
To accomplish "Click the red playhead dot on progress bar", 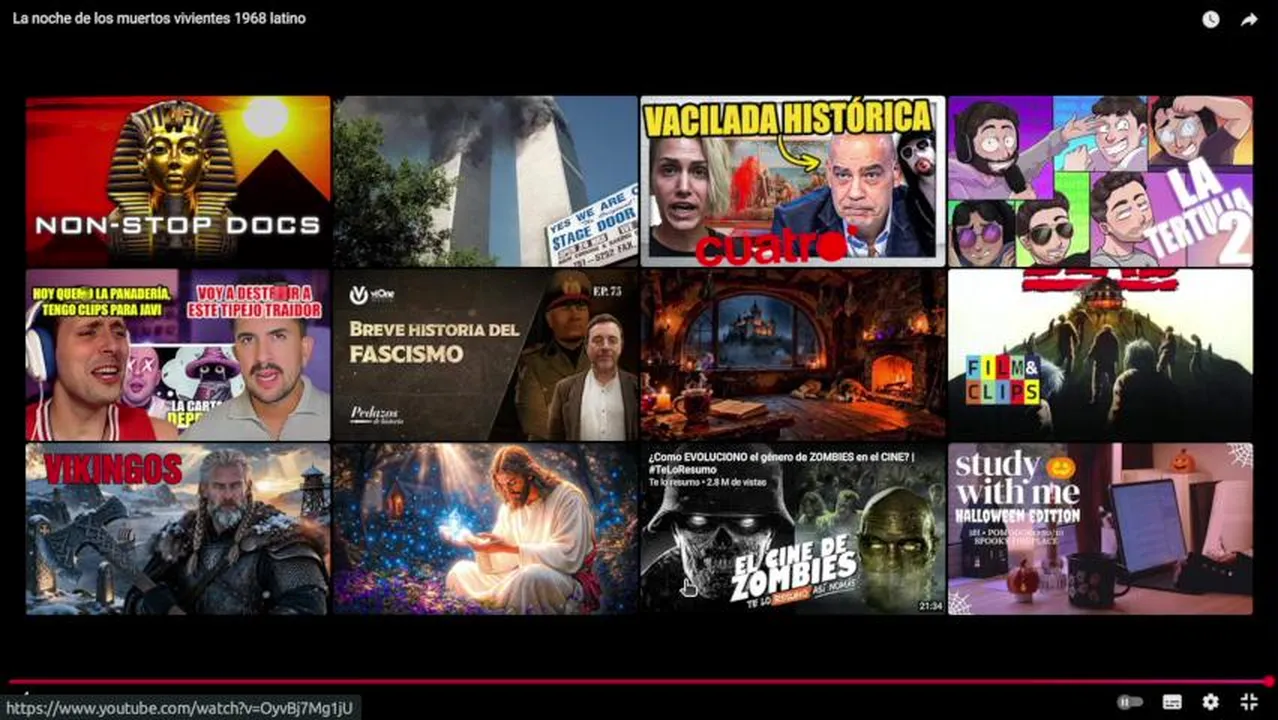I will coord(1268,682).
